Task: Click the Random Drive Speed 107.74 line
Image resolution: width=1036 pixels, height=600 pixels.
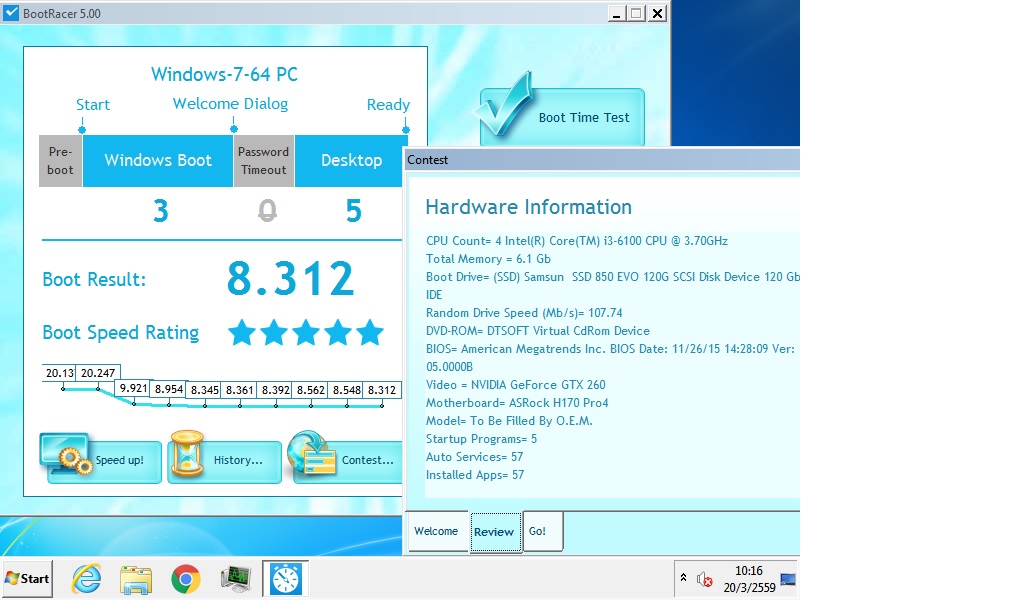Action: click(524, 313)
